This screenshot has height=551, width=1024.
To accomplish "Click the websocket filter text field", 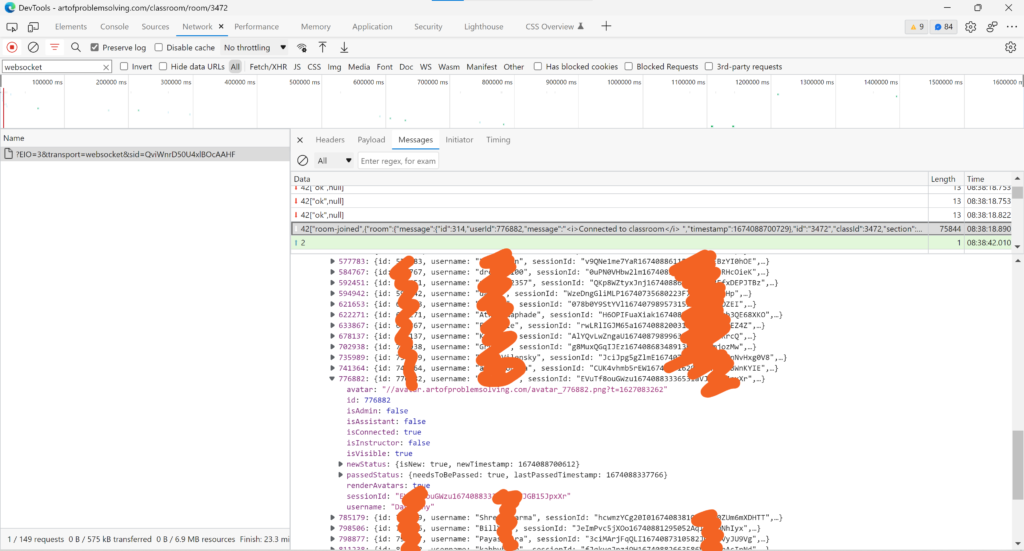I will [50, 67].
